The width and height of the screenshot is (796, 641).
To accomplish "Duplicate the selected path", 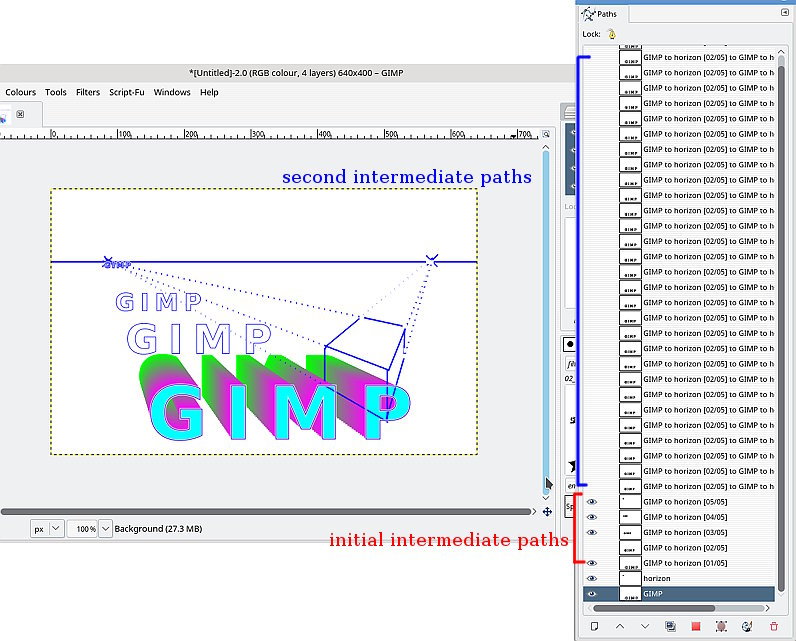I will [670, 626].
